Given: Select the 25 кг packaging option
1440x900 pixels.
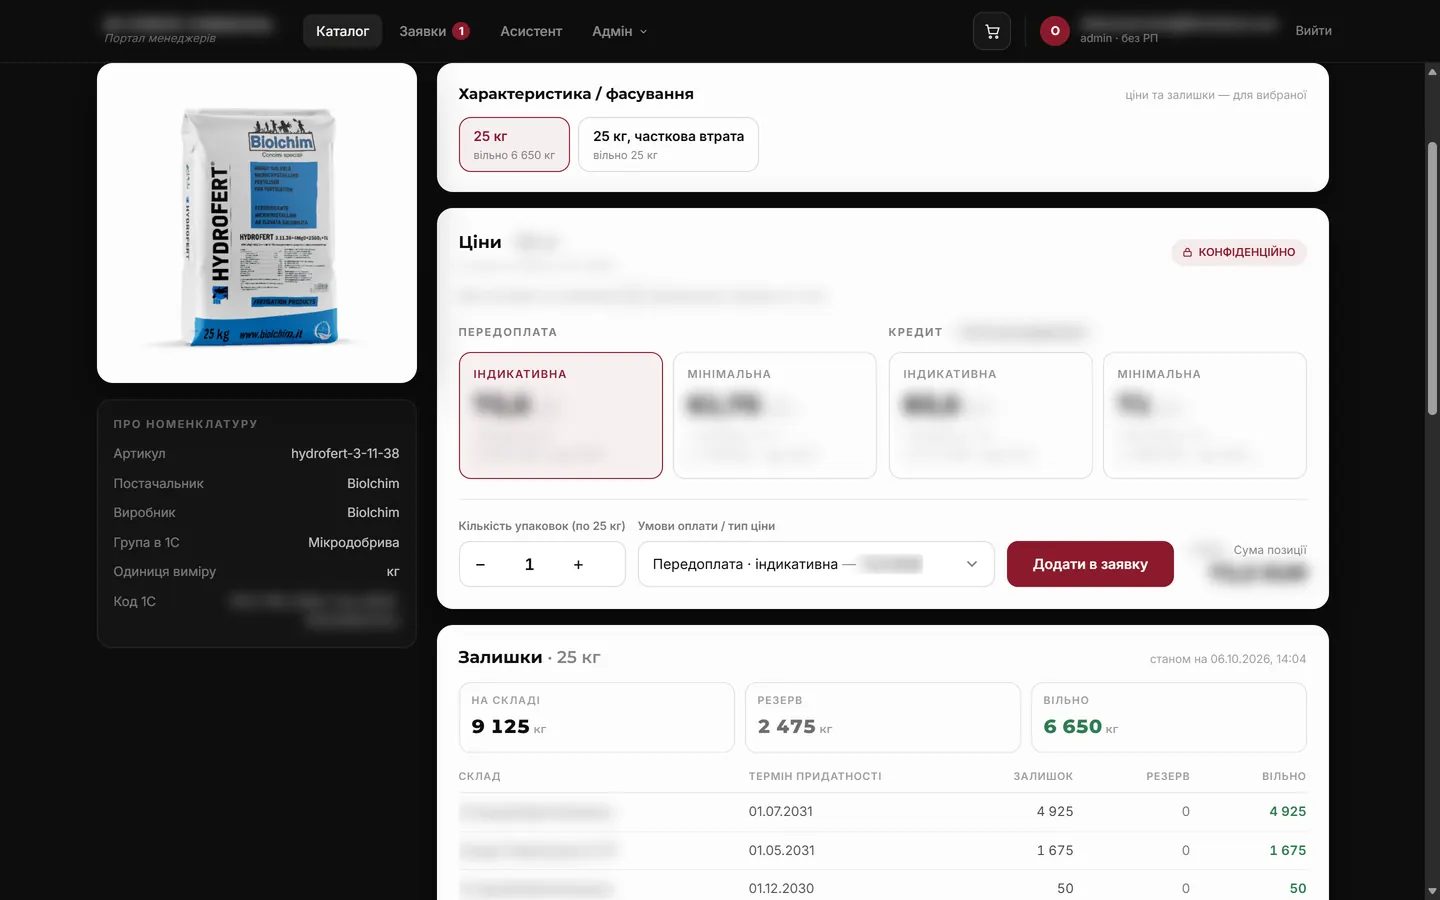Looking at the screenshot, I should coord(514,144).
